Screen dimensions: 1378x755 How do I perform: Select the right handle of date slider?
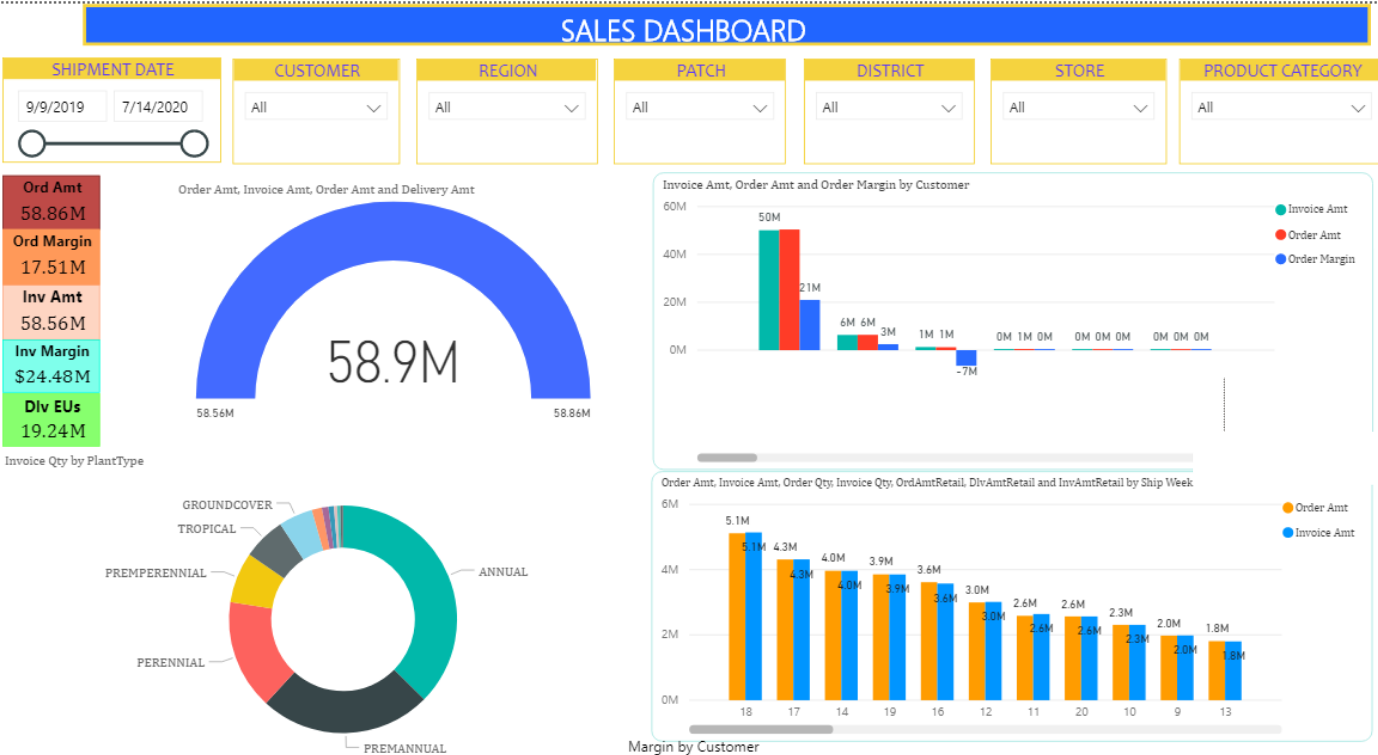[x=195, y=144]
